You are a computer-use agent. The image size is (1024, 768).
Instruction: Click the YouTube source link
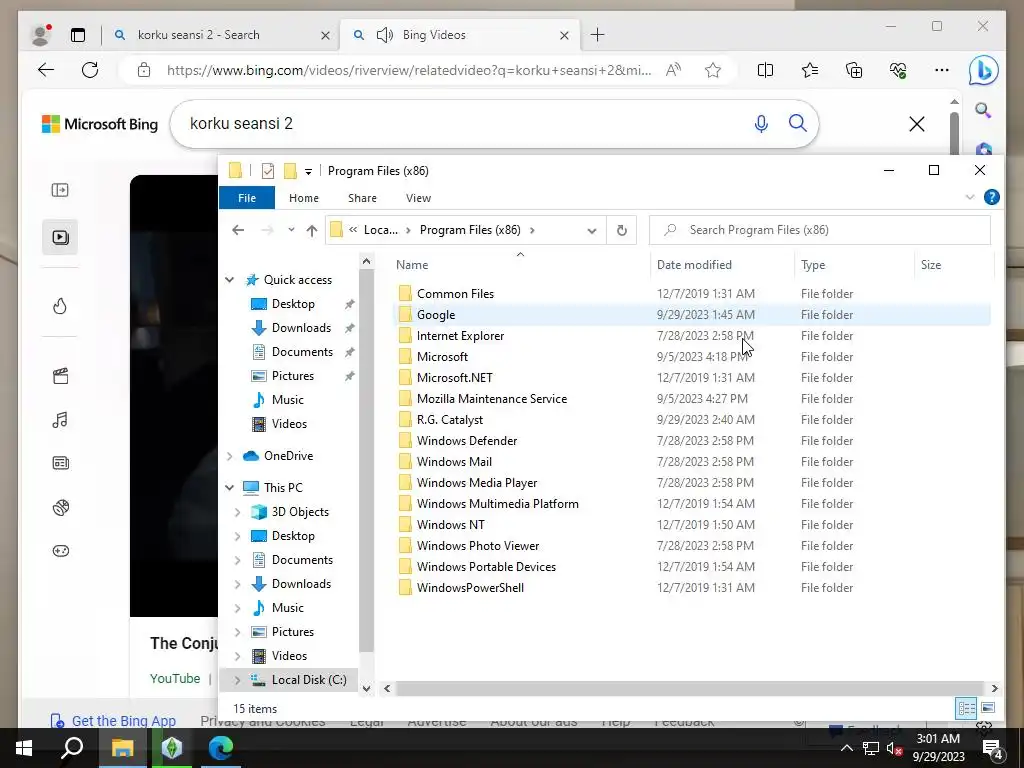click(175, 679)
